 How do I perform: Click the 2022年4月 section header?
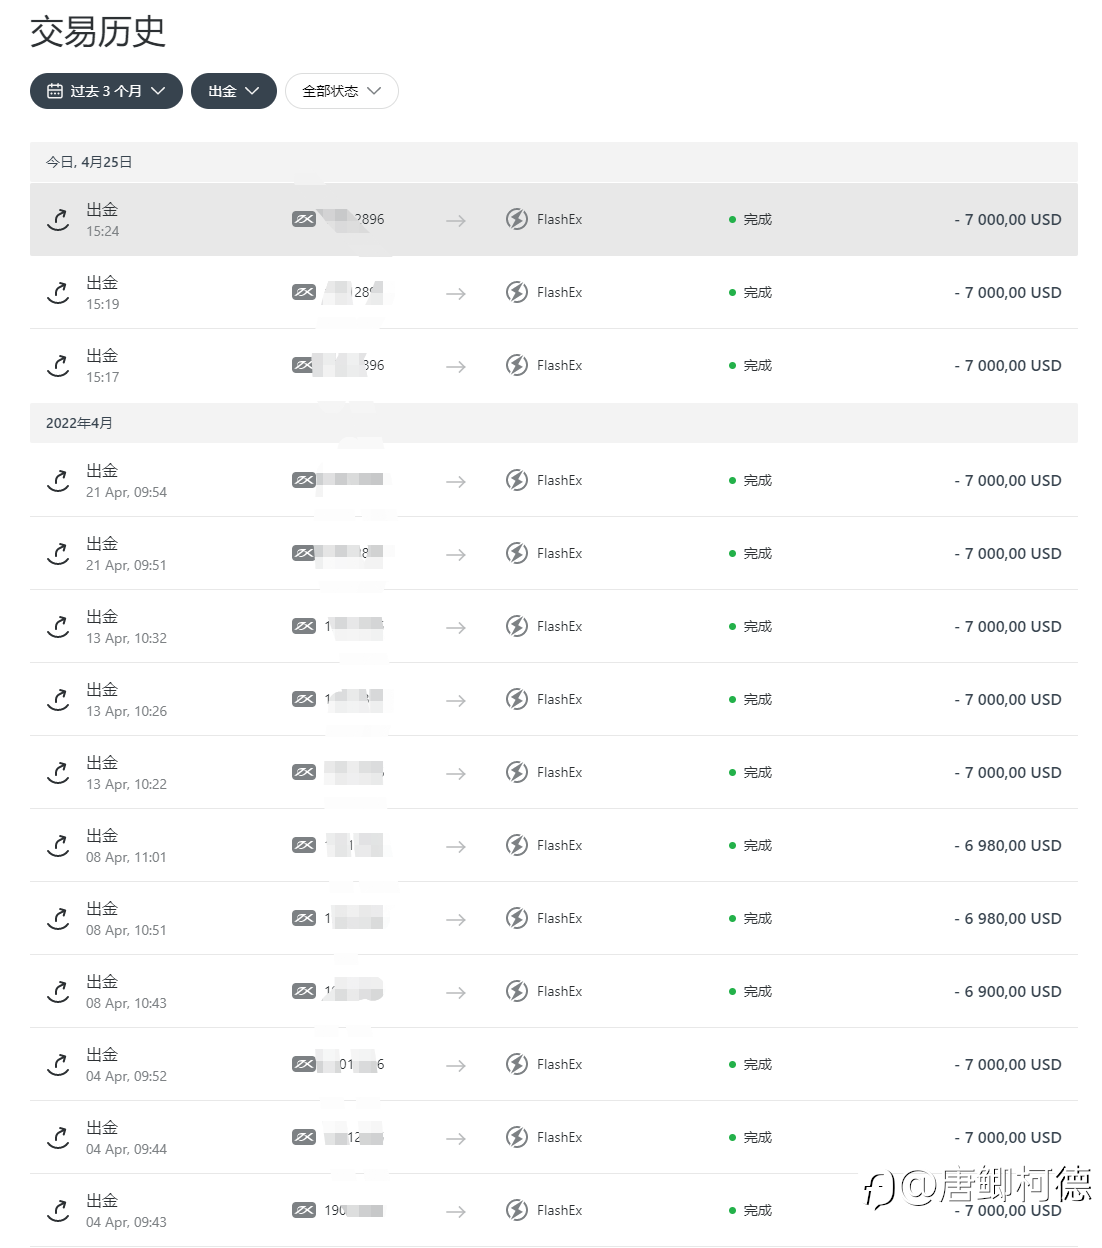[554, 423]
